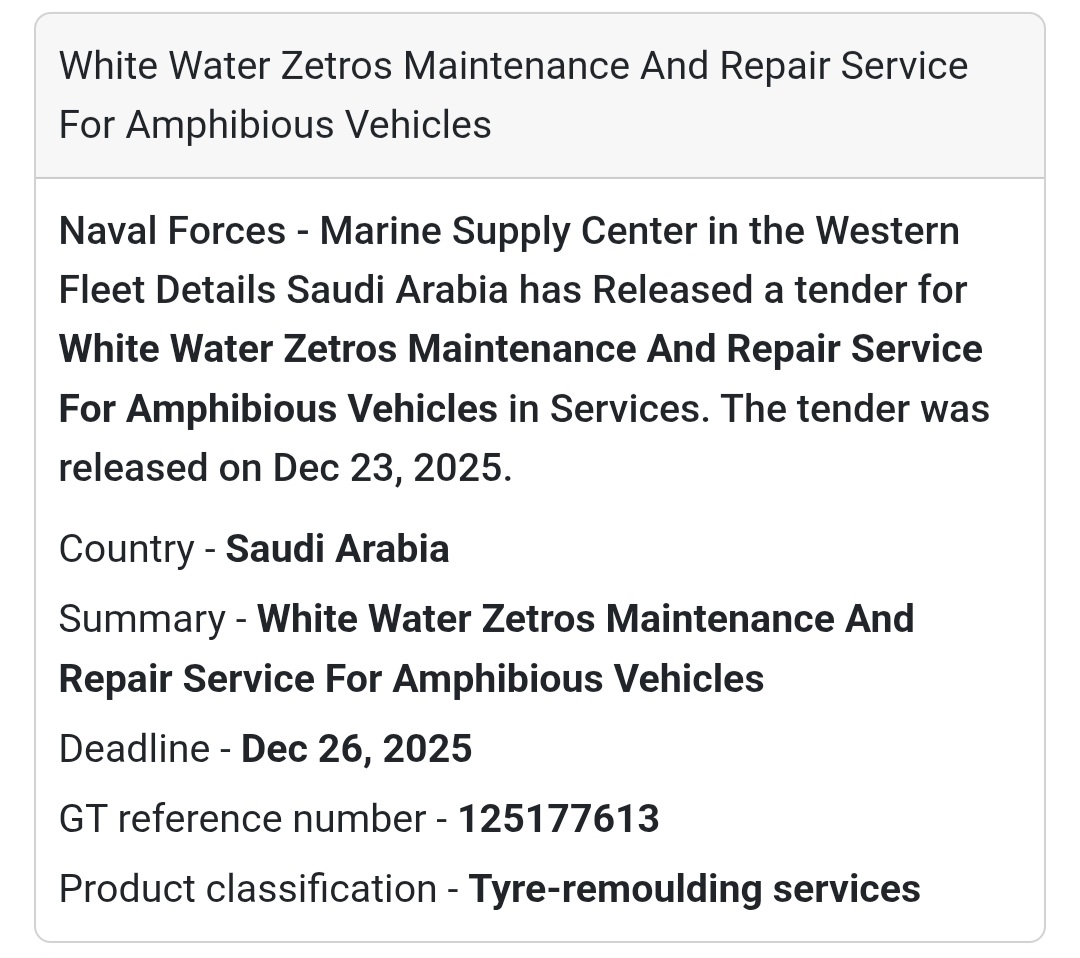Screen dimensions: 1080x958
Task: Click Tyre-remoulding services classification
Action: 694,889
